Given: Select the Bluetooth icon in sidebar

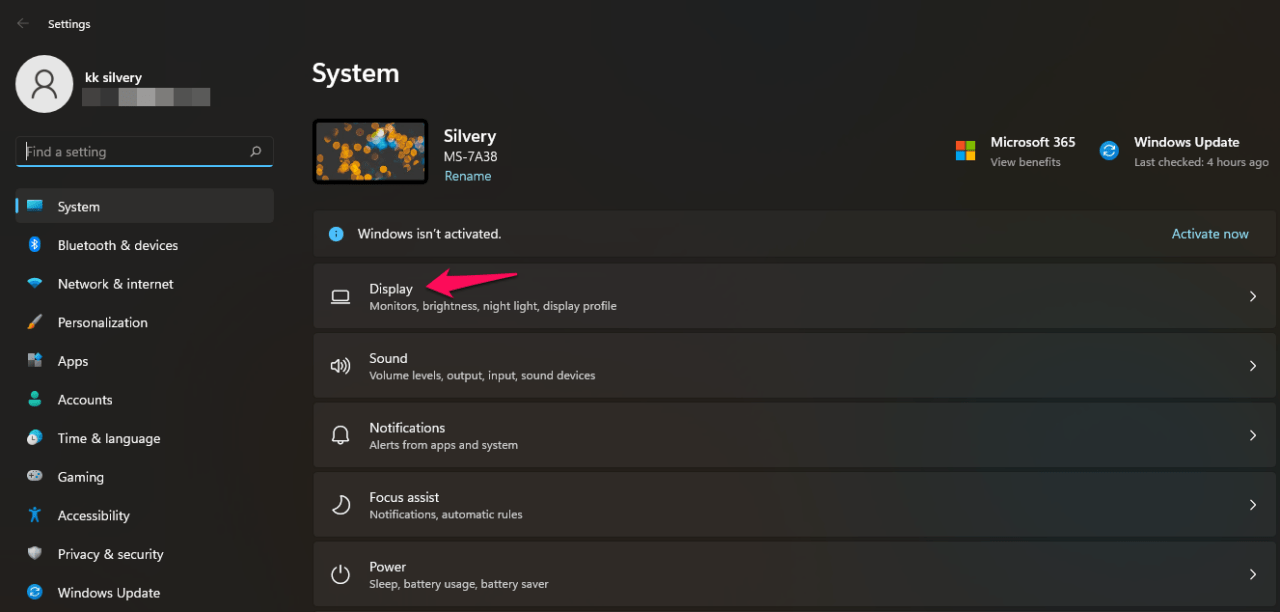Looking at the screenshot, I should click(x=35, y=245).
